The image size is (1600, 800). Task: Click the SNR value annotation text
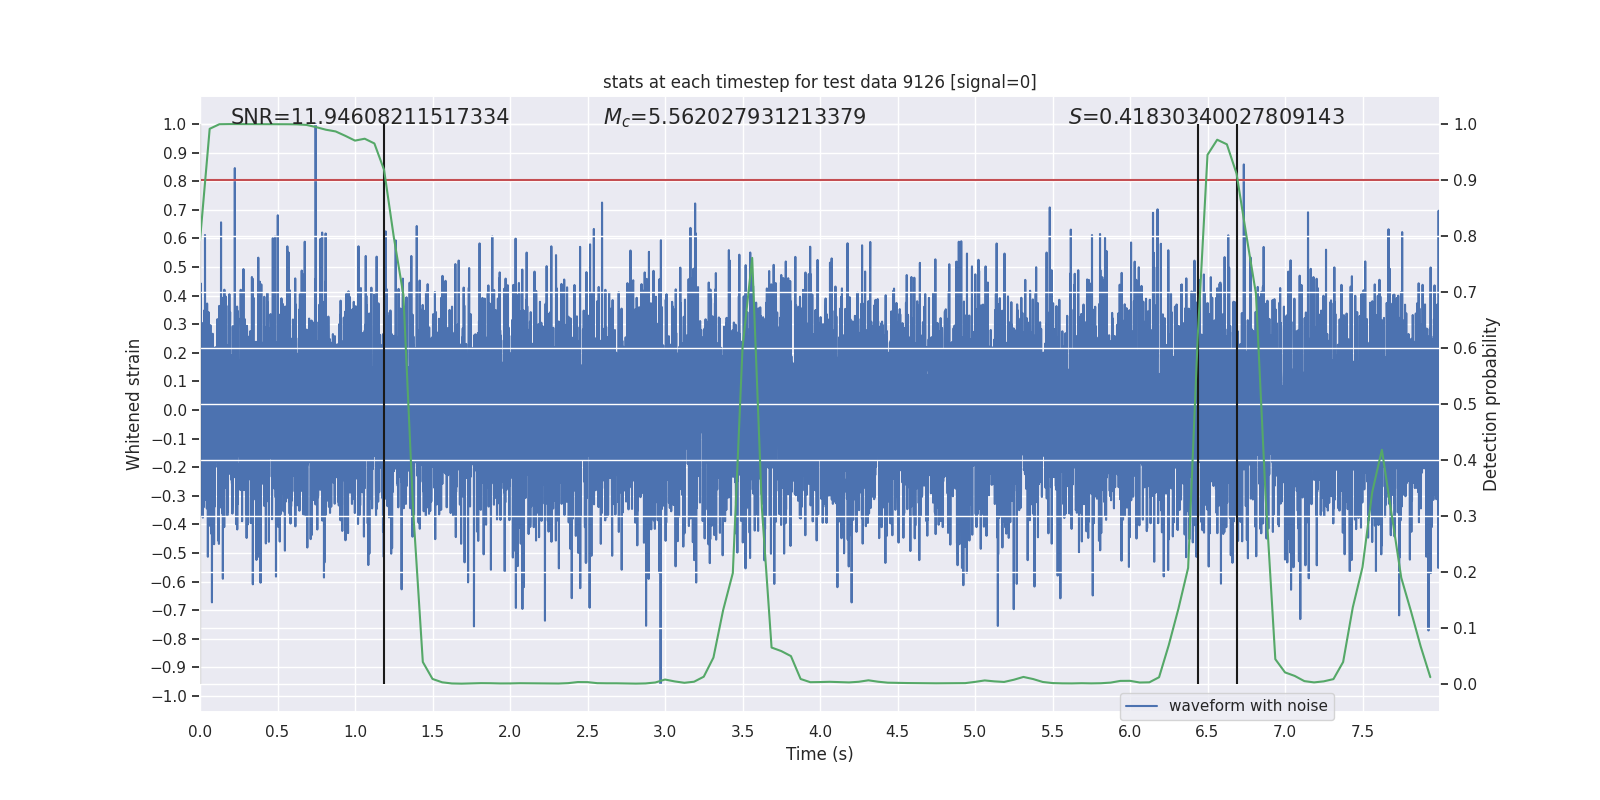pos(369,117)
